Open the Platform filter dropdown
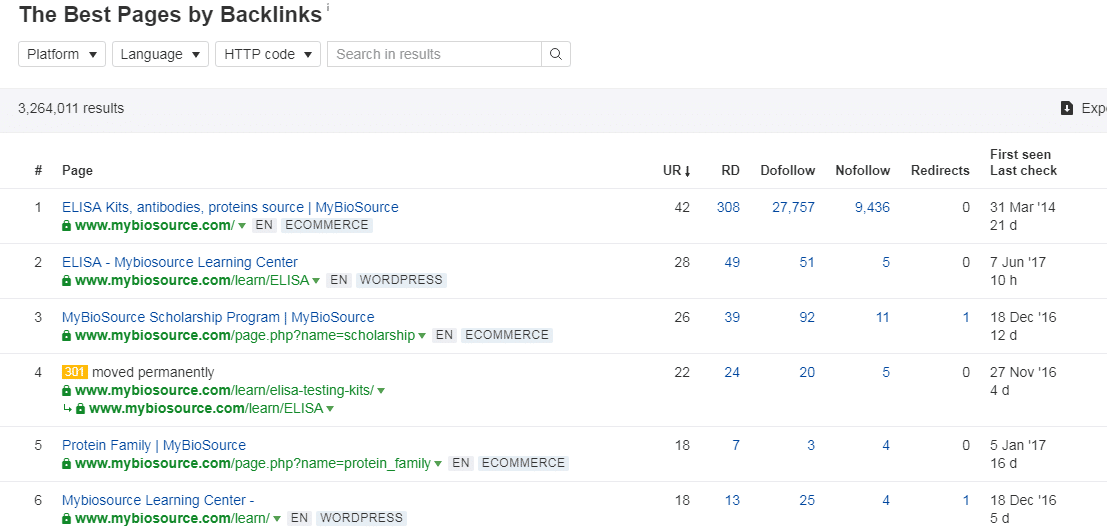This screenshot has width=1107, height=532. click(x=62, y=54)
